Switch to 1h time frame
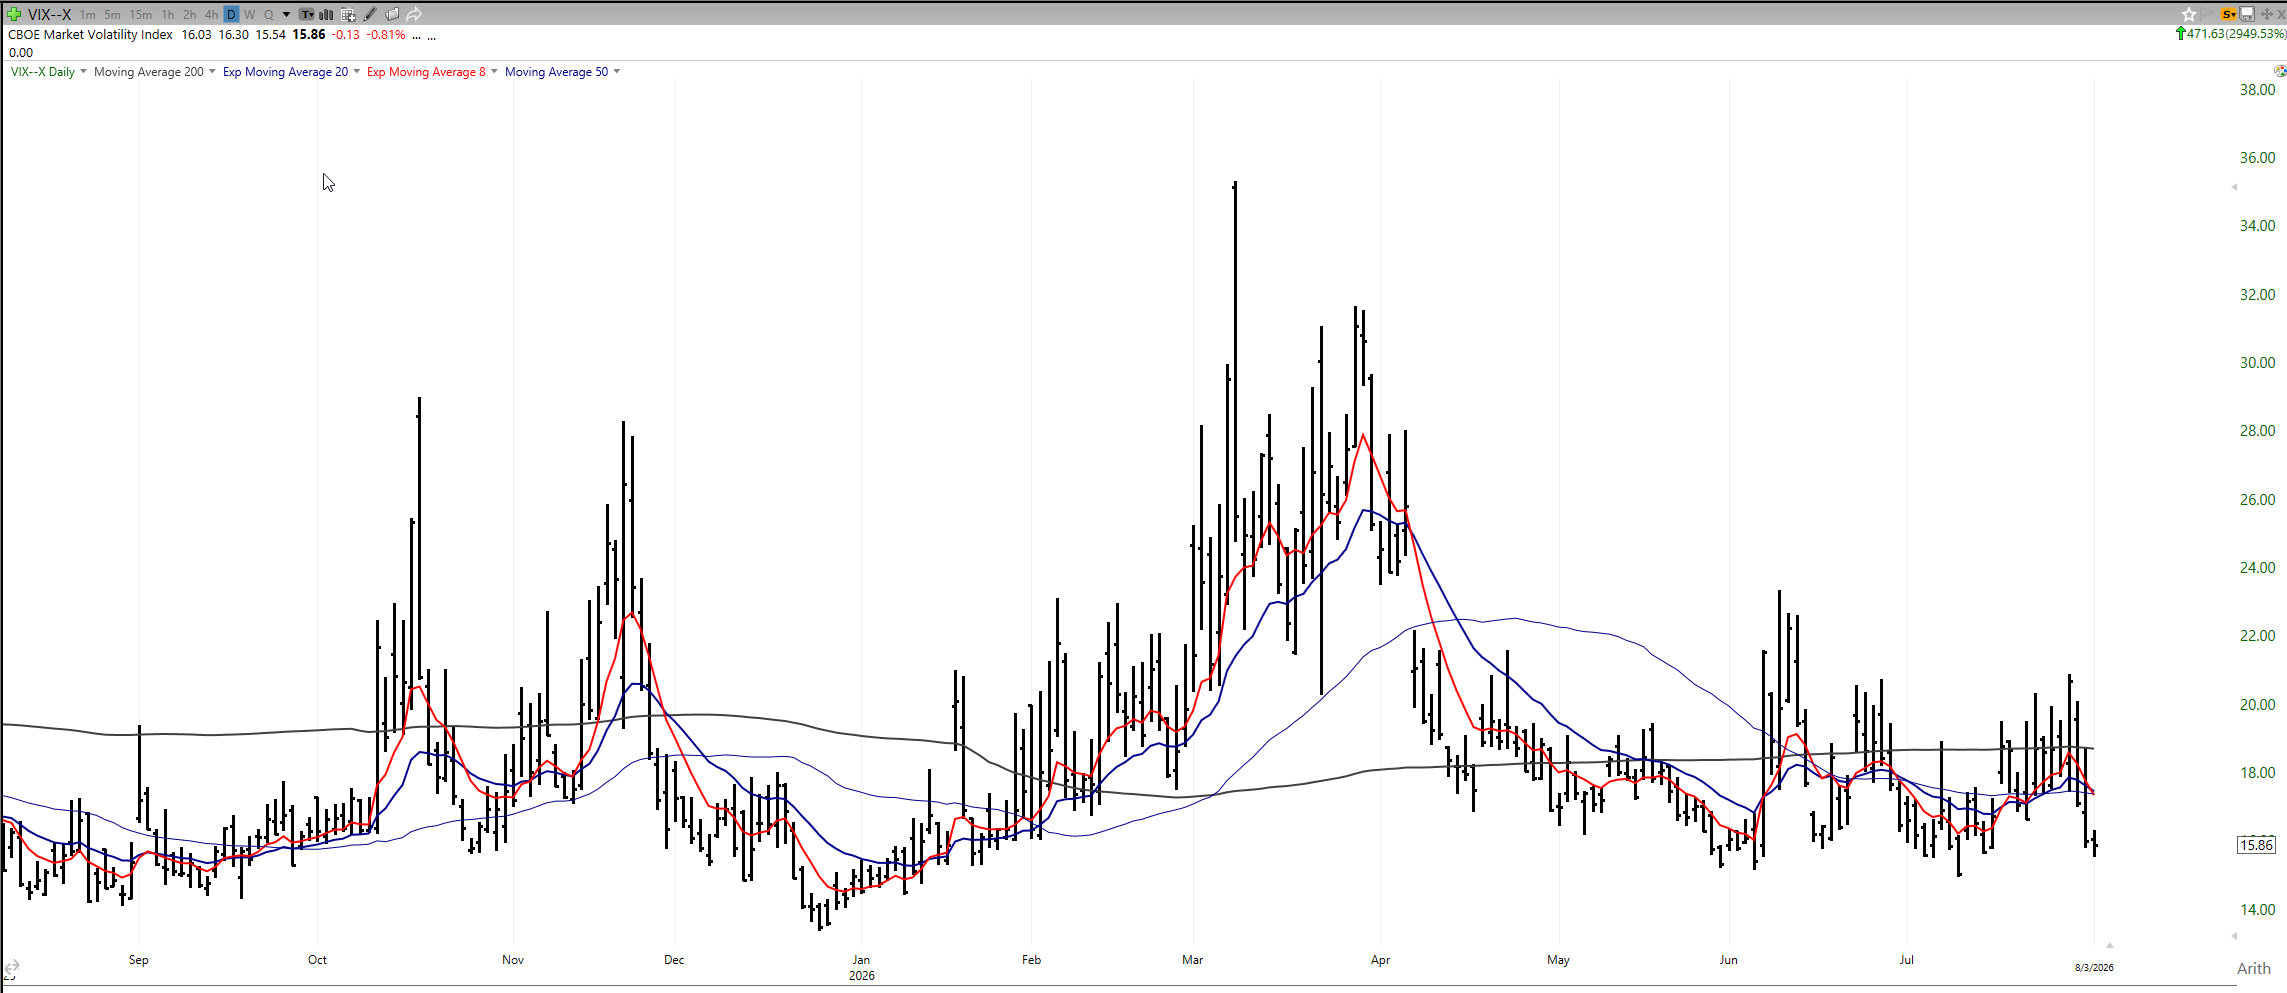The height and width of the screenshot is (993, 2287). [x=167, y=14]
